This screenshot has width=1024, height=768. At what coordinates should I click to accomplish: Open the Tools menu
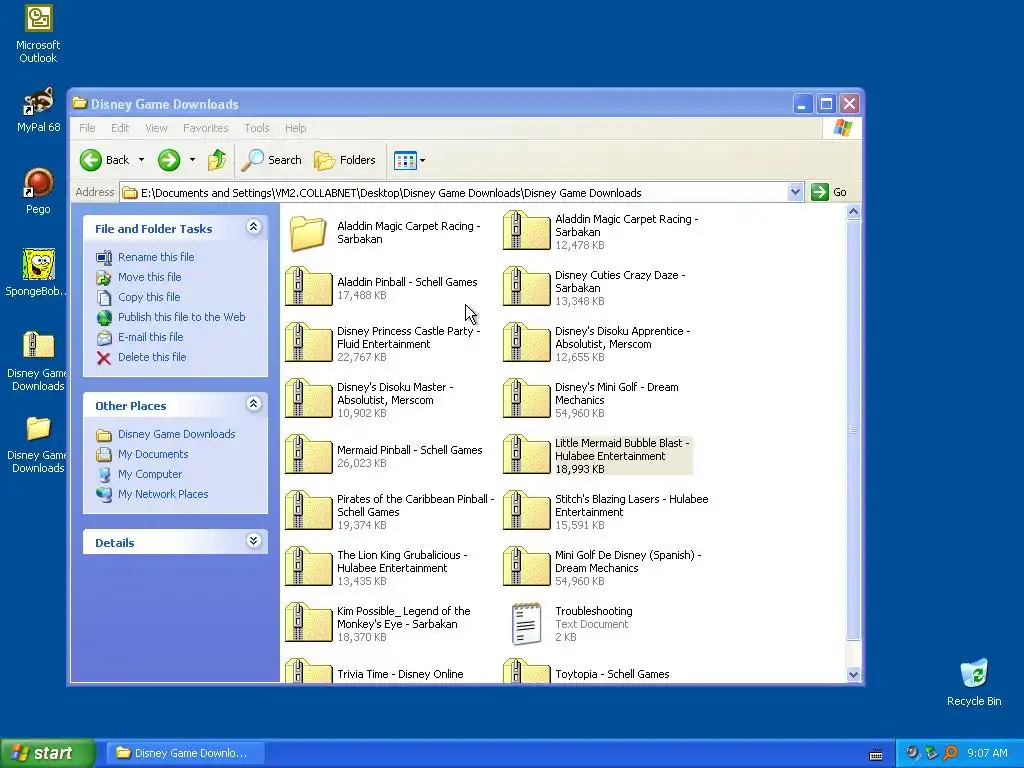point(257,128)
